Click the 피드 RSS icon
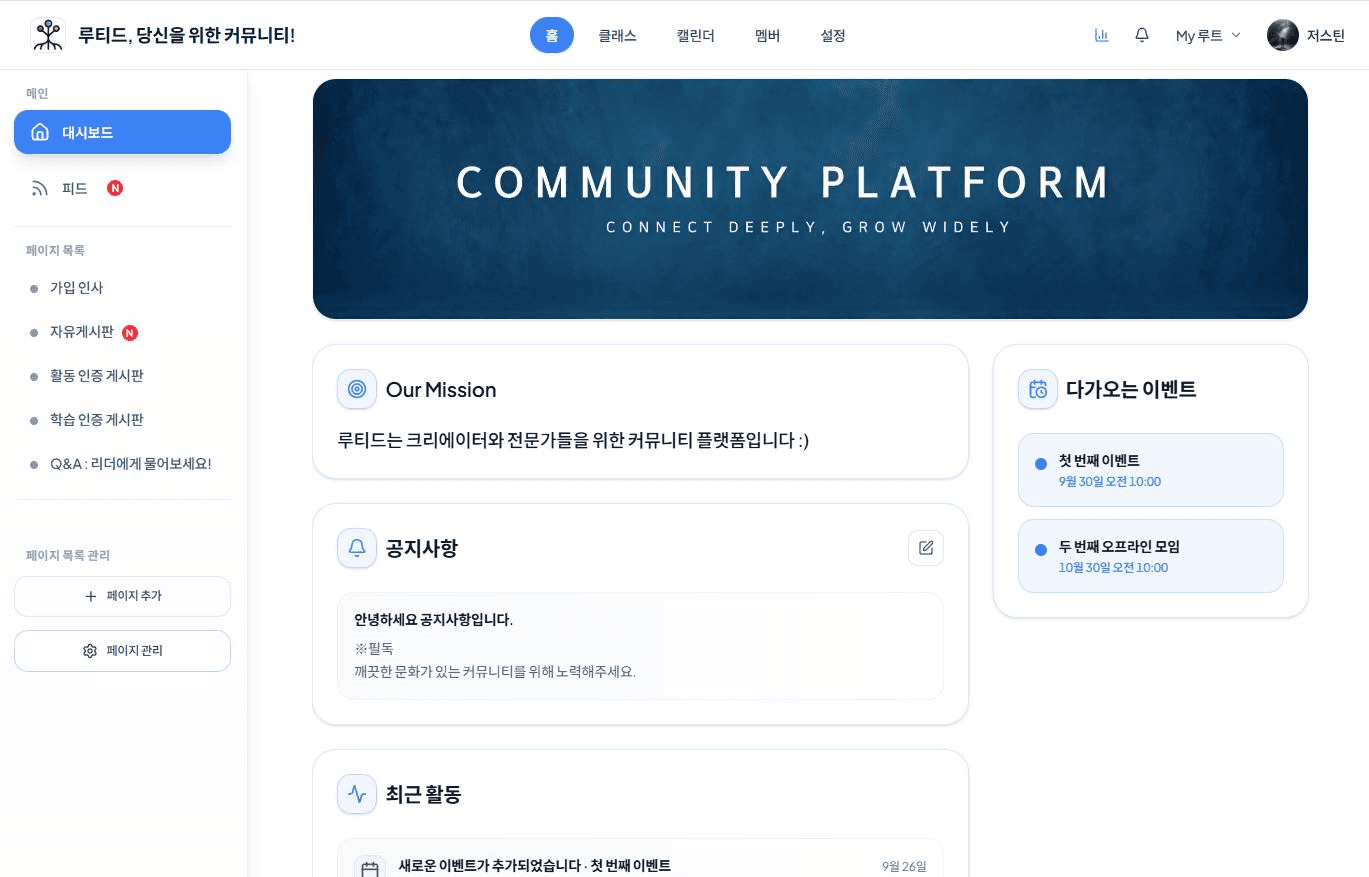The image size is (1369, 877). click(x=40, y=188)
